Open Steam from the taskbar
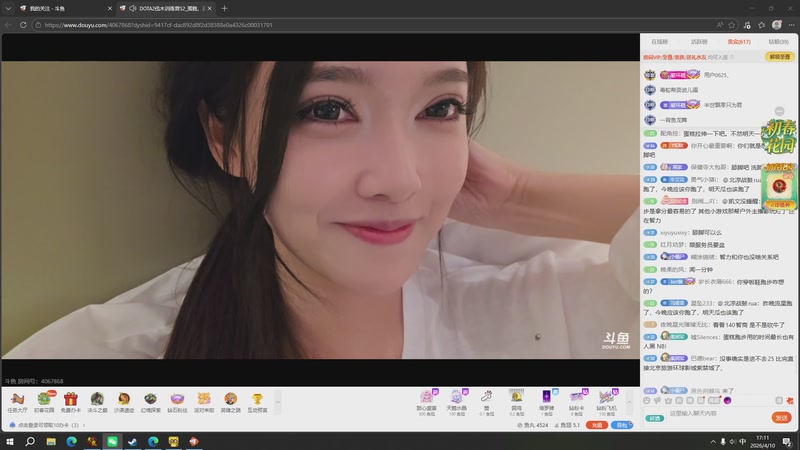The image size is (800, 450). point(133,441)
